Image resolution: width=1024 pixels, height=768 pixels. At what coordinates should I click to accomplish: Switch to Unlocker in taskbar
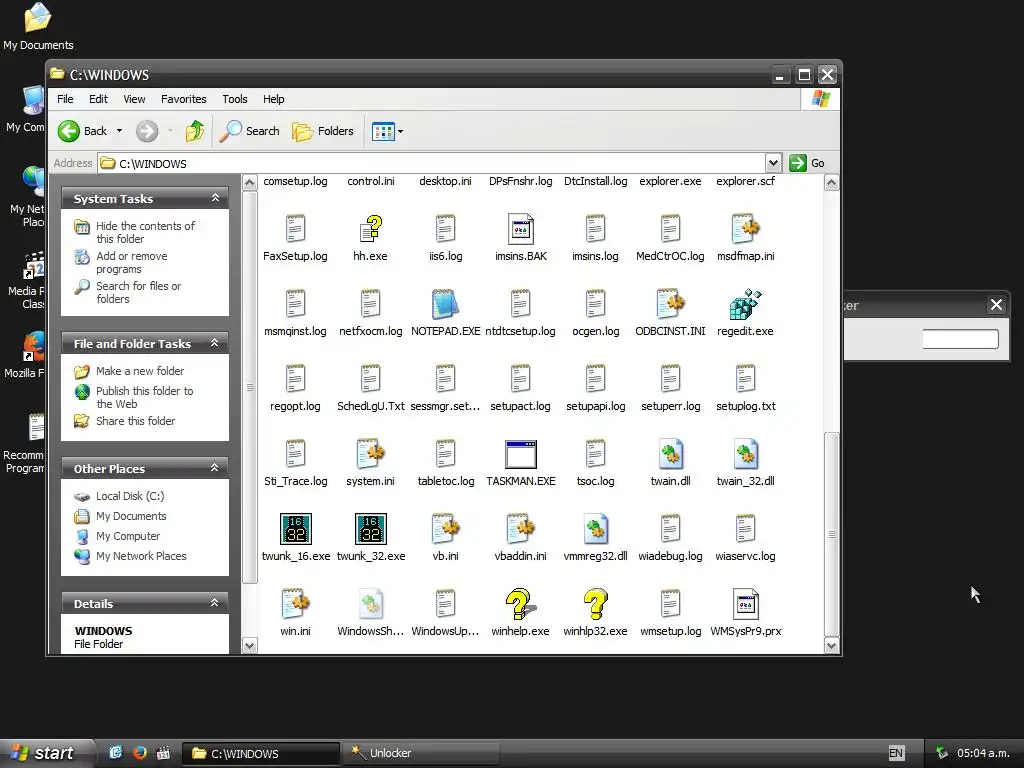coord(421,753)
